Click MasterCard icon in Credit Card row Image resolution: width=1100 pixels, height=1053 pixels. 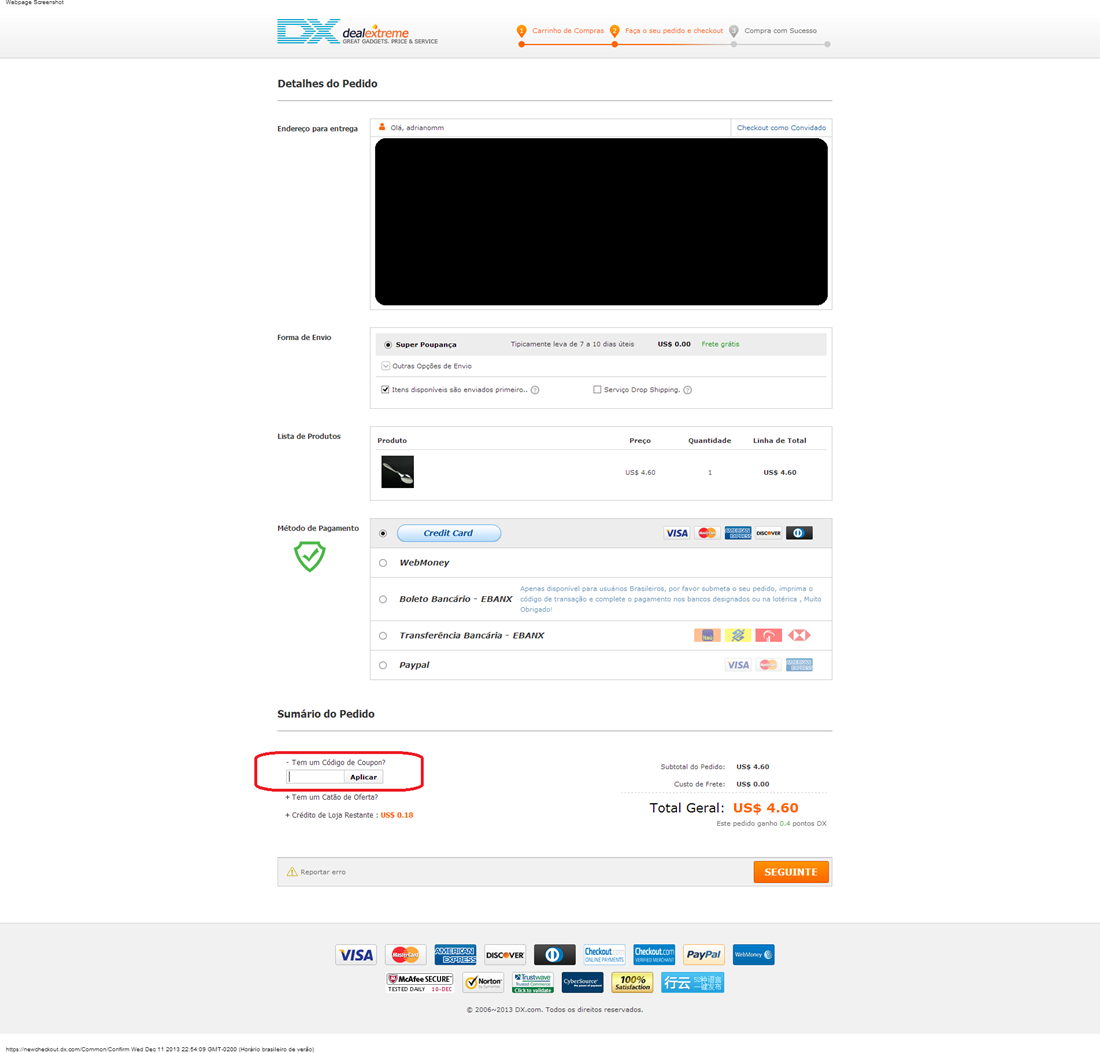click(x=707, y=533)
